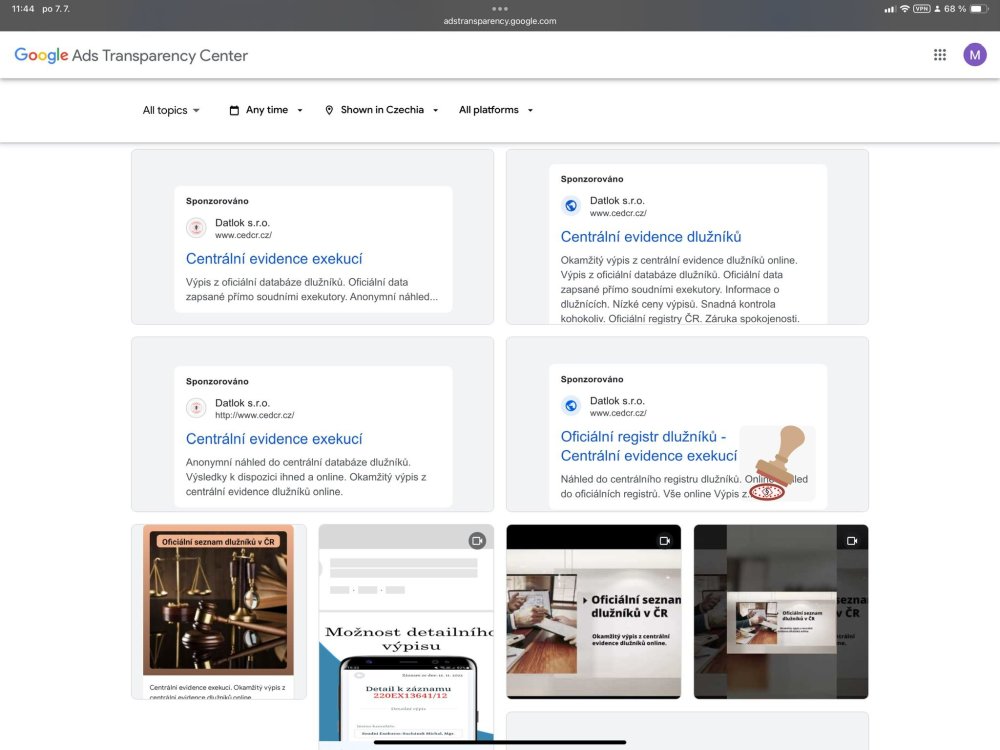This screenshot has width=1000, height=750.
Task: Open the Google apps grid icon
Action: [x=939, y=55]
